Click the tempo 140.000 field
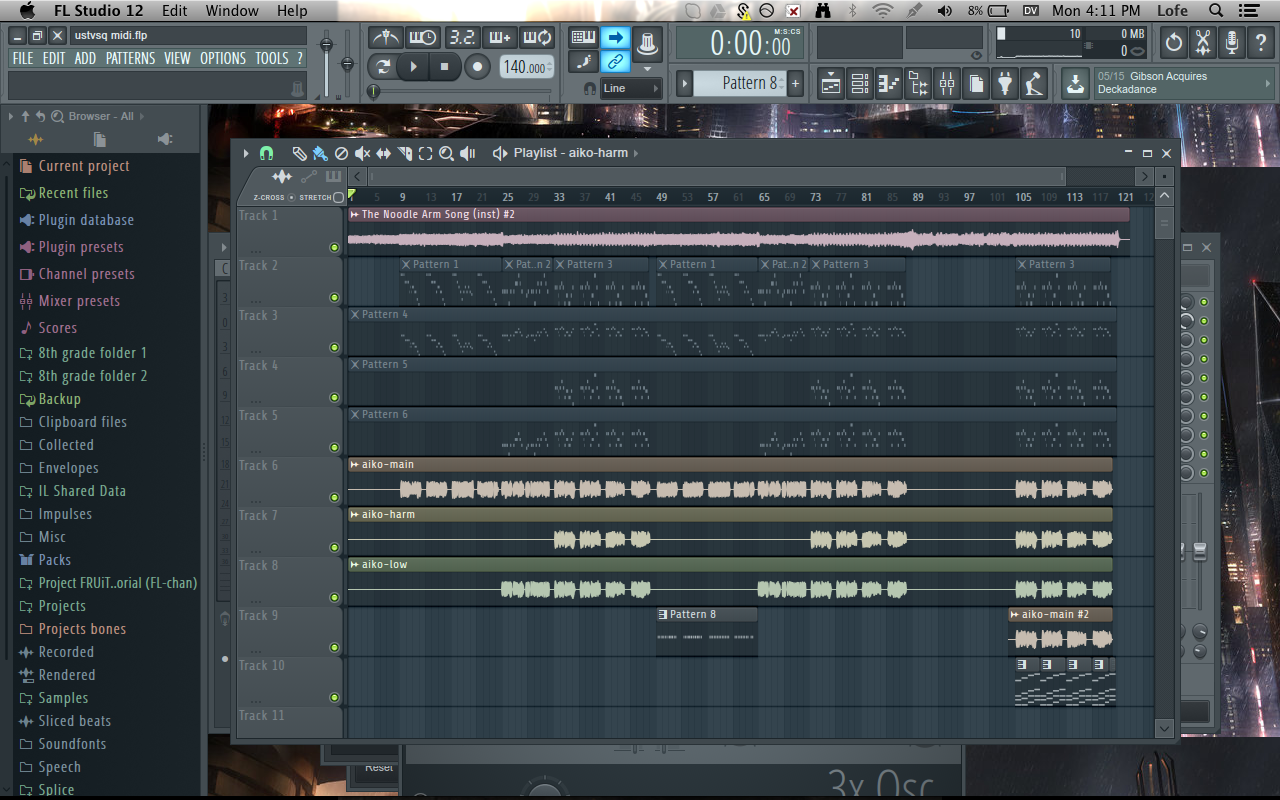Image resolution: width=1280 pixels, height=800 pixels. [x=526, y=67]
